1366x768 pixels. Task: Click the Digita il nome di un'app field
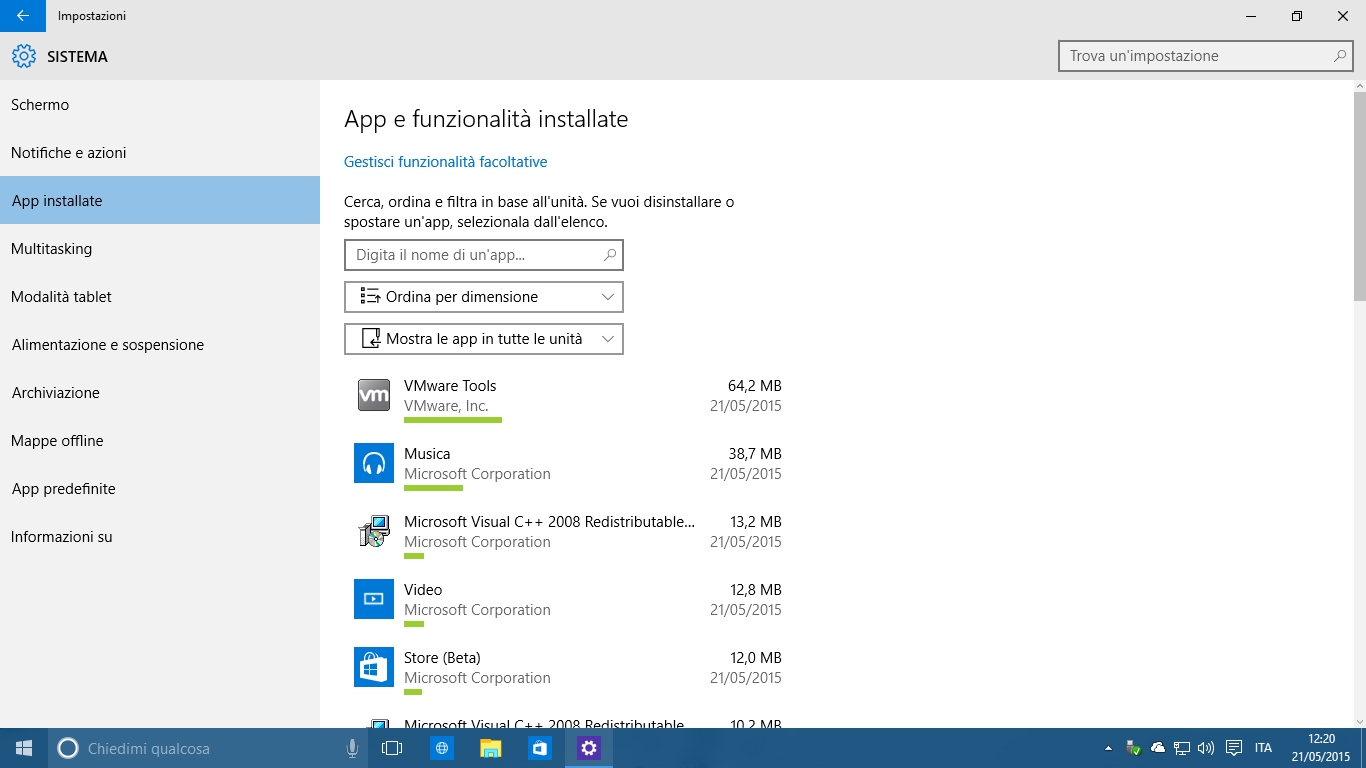pos(484,255)
